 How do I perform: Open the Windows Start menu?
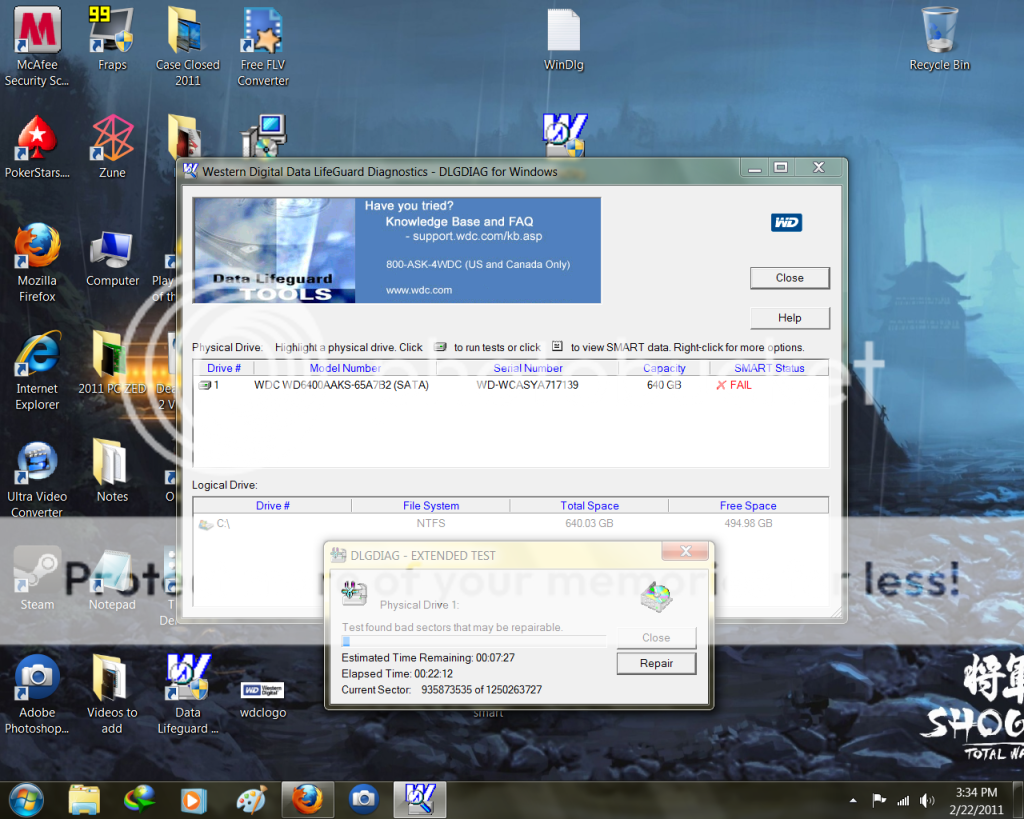point(26,799)
